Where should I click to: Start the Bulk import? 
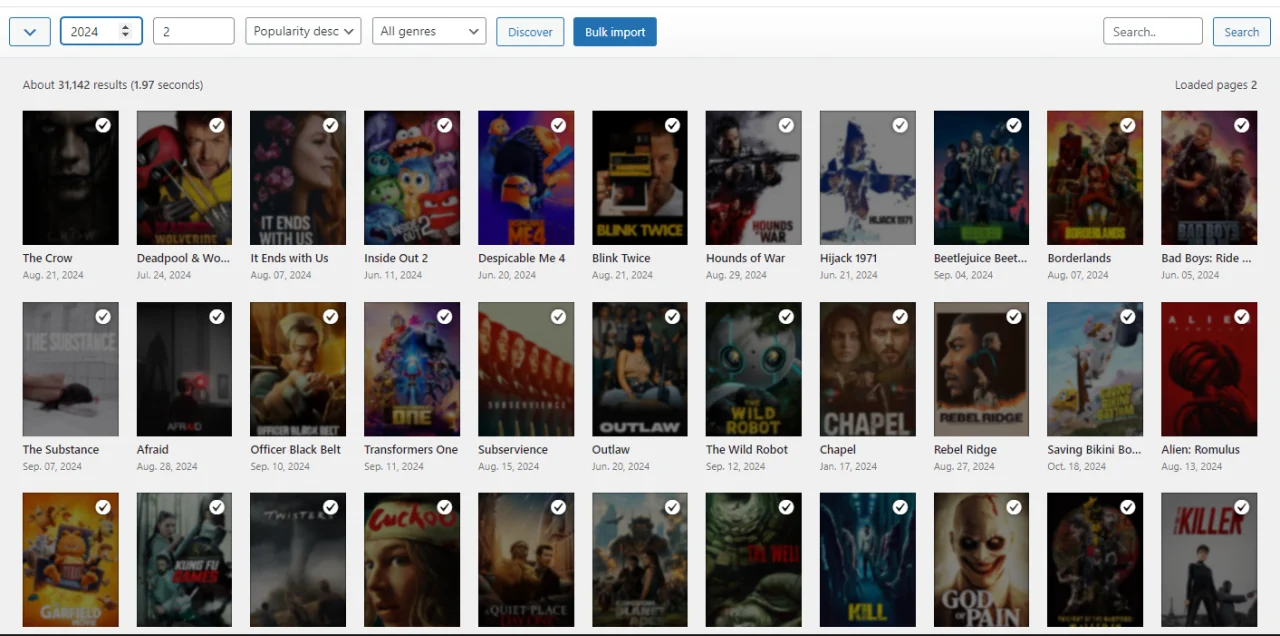[615, 32]
